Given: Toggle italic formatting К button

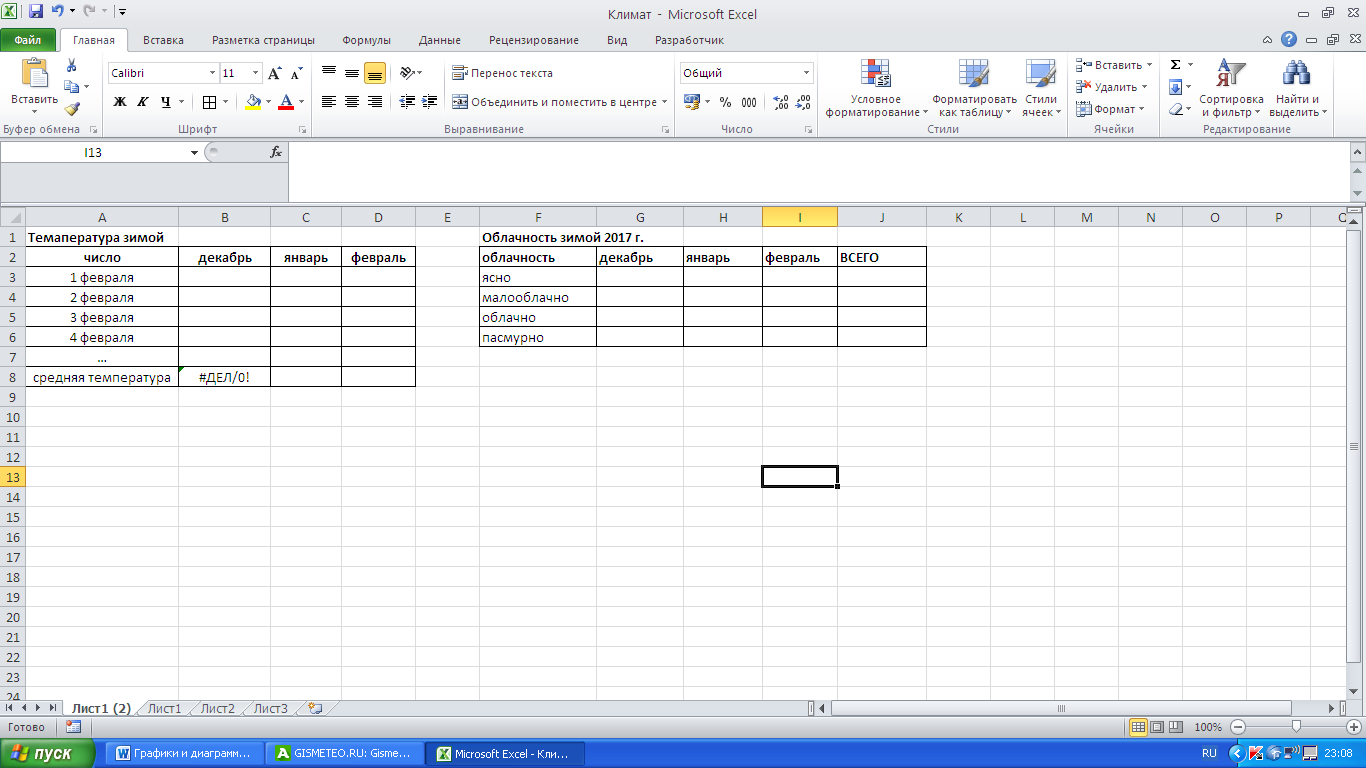Looking at the screenshot, I should tap(143, 102).
